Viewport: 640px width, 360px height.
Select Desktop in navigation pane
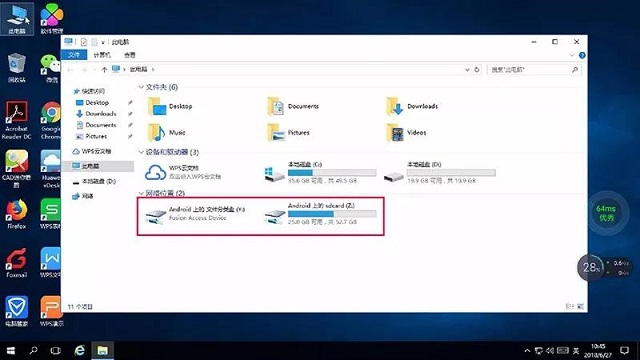[x=93, y=102]
